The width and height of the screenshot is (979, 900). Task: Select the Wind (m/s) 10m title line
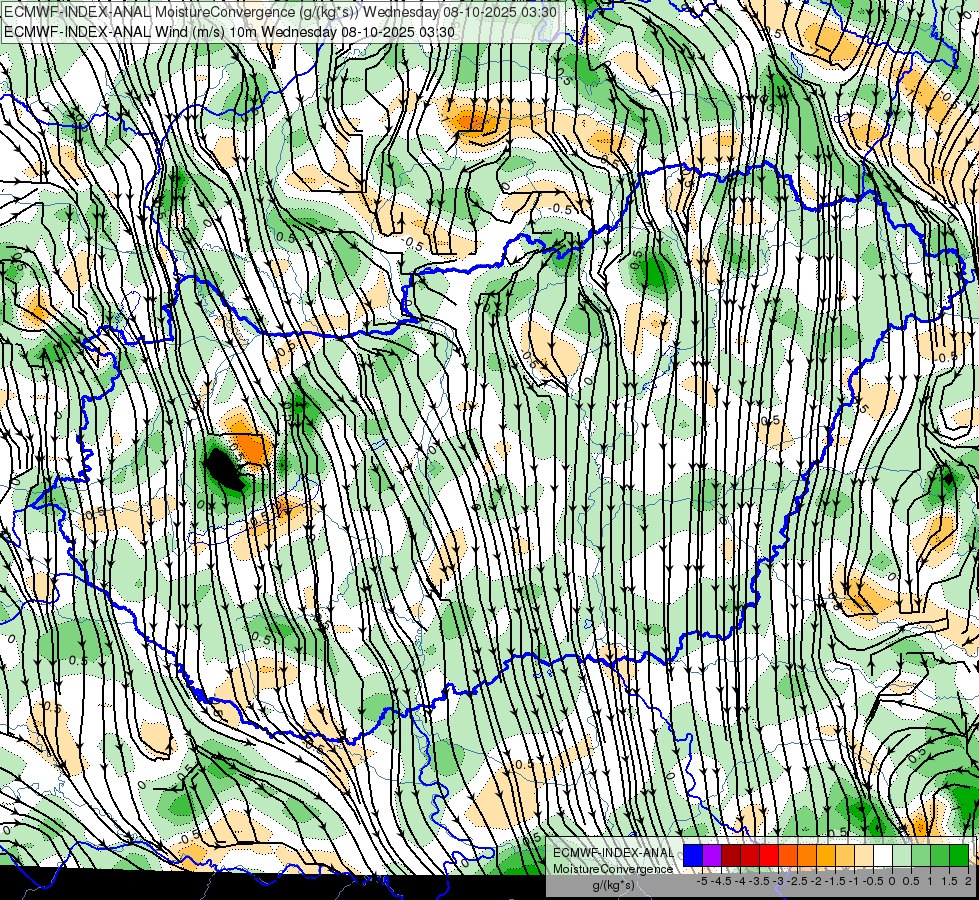[230, 31]
